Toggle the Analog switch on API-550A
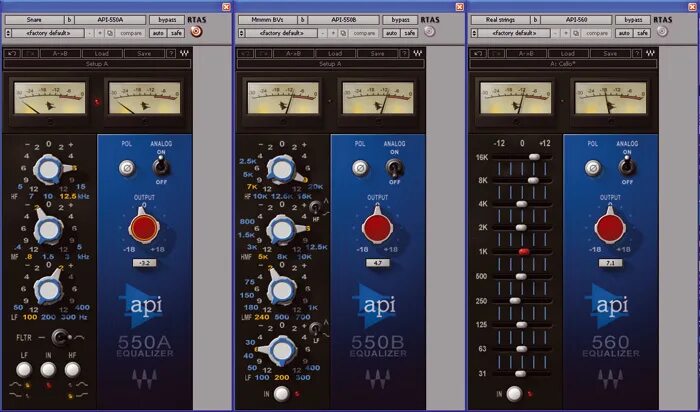 click(x=161, y=166)
